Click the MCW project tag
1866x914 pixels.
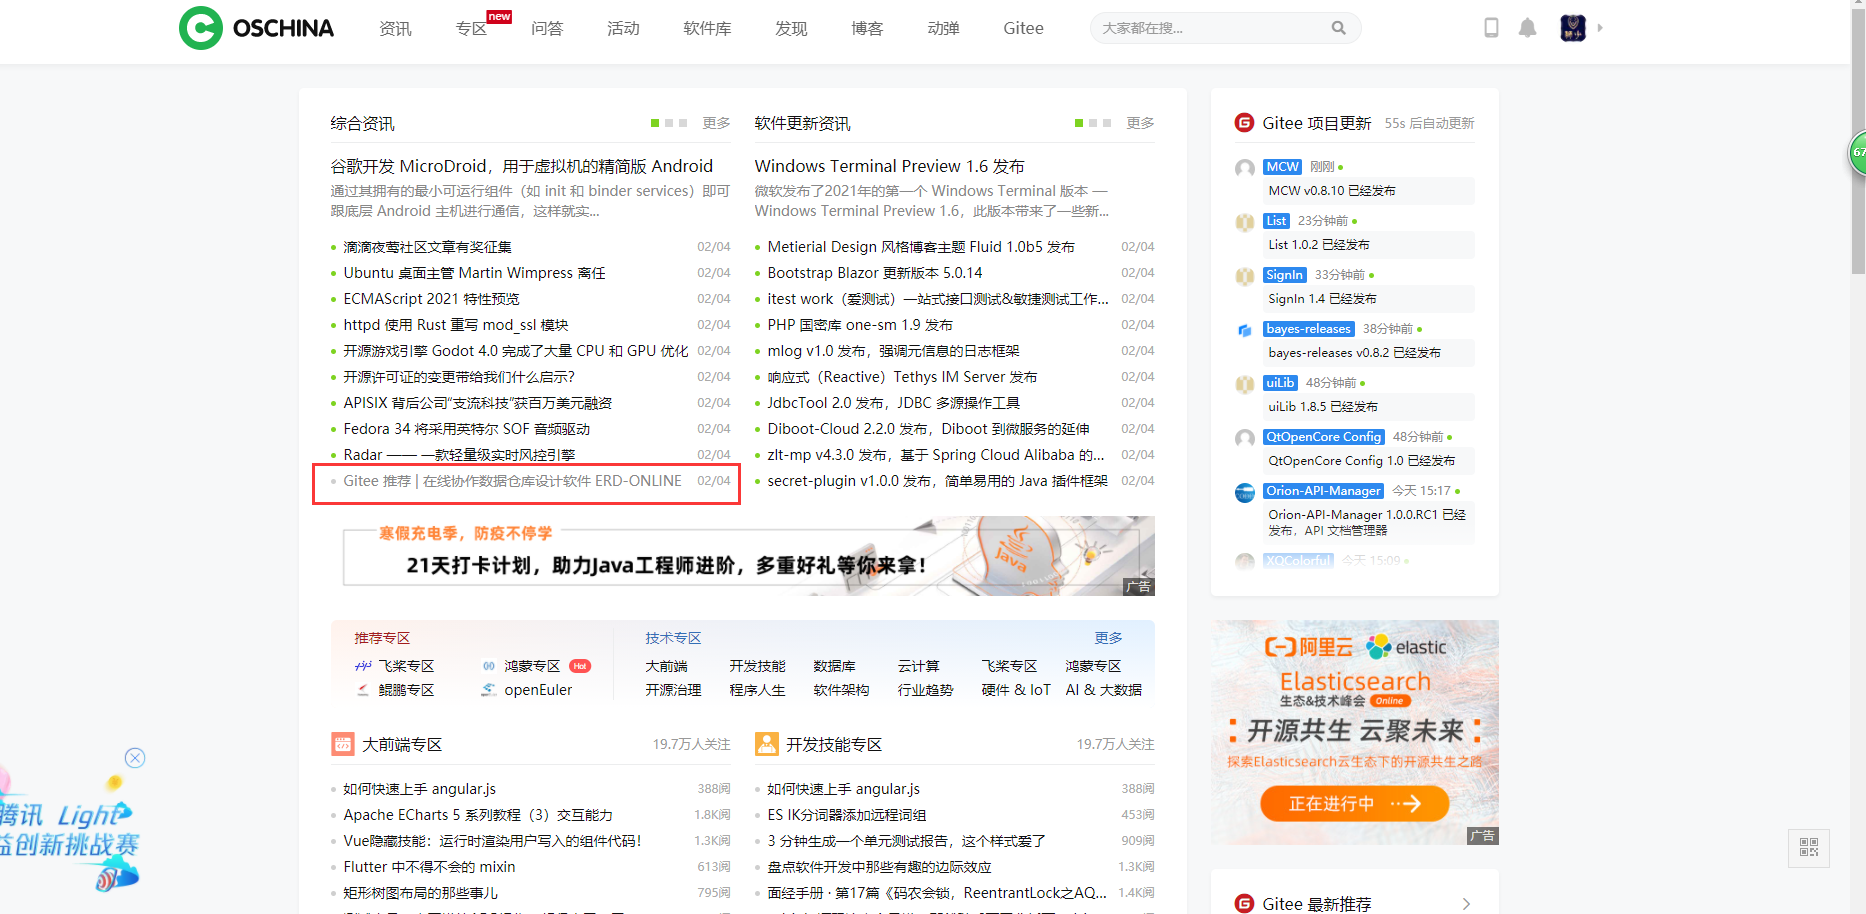coord(1282,167)
